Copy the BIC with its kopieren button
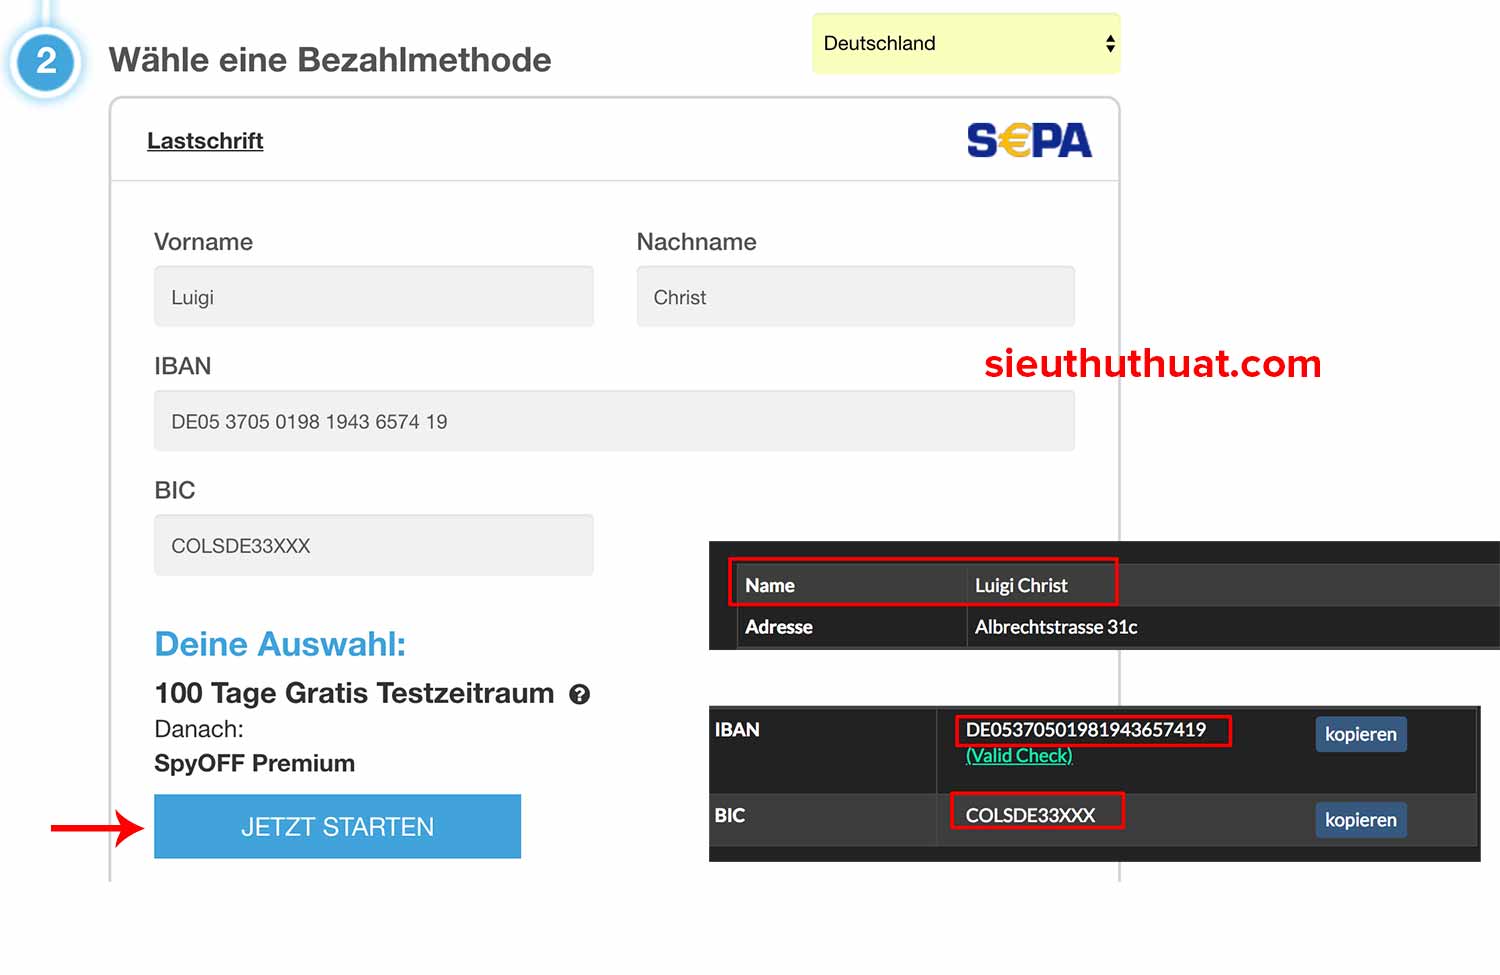The height and width of the screenshot is (975, 1500). pyautogui.click(x=1360, y=820)
